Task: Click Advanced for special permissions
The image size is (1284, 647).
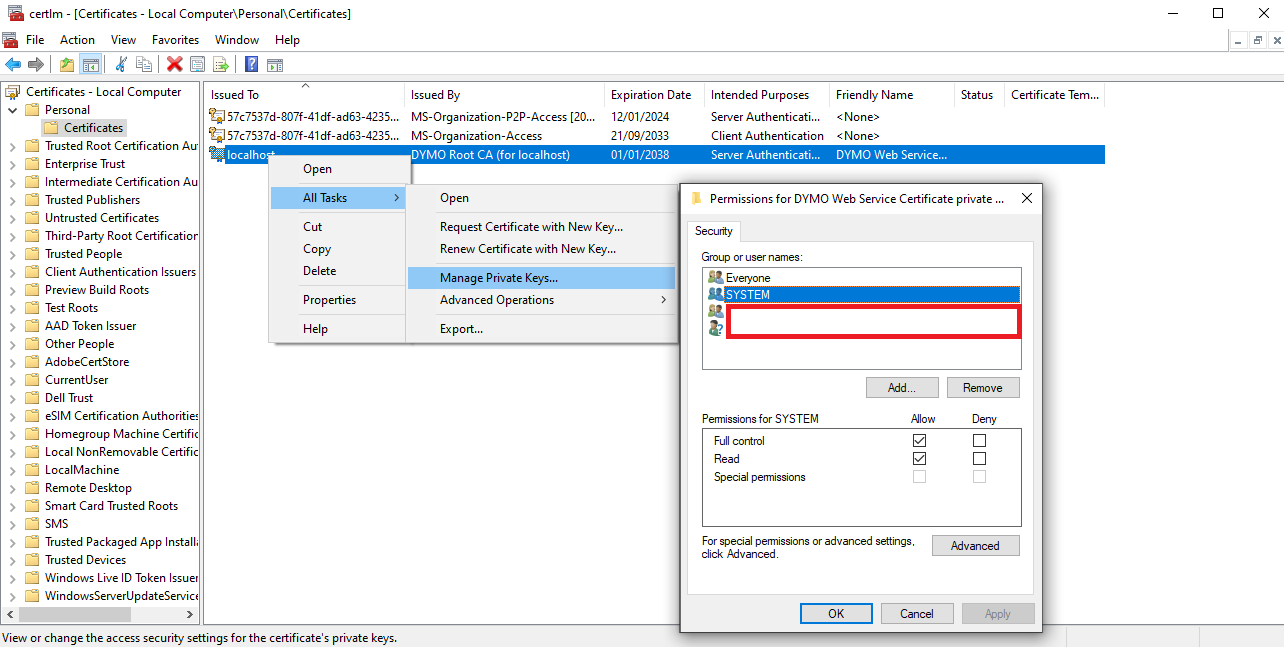Action: click(x=975, y=545)
